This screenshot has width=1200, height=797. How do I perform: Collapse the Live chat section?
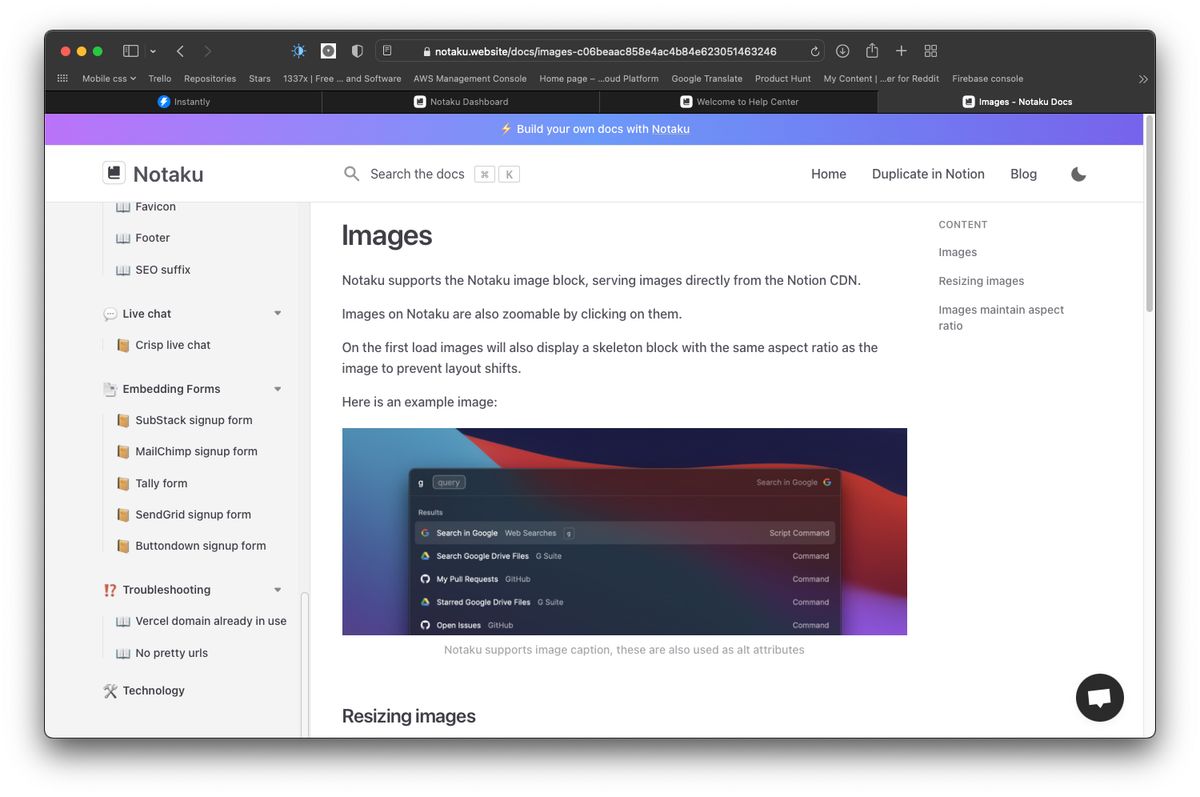[278, 314]
